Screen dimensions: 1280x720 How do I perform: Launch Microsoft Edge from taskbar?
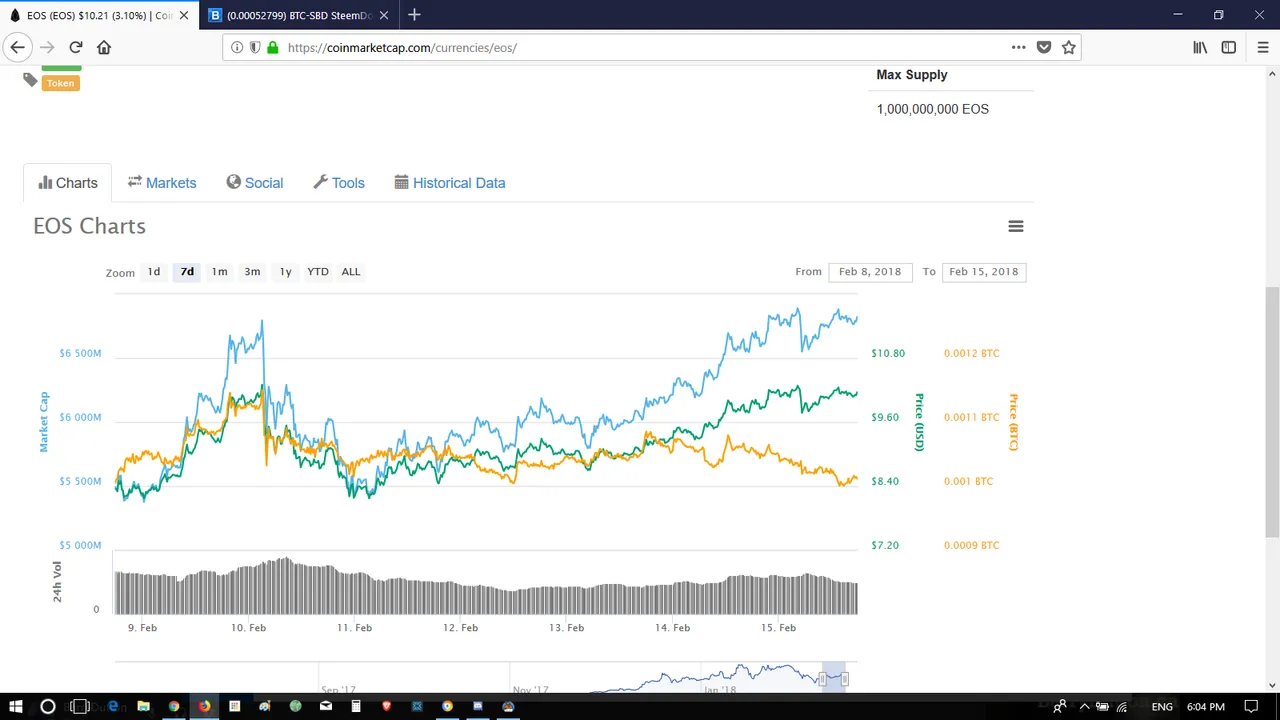coord(112,706)
